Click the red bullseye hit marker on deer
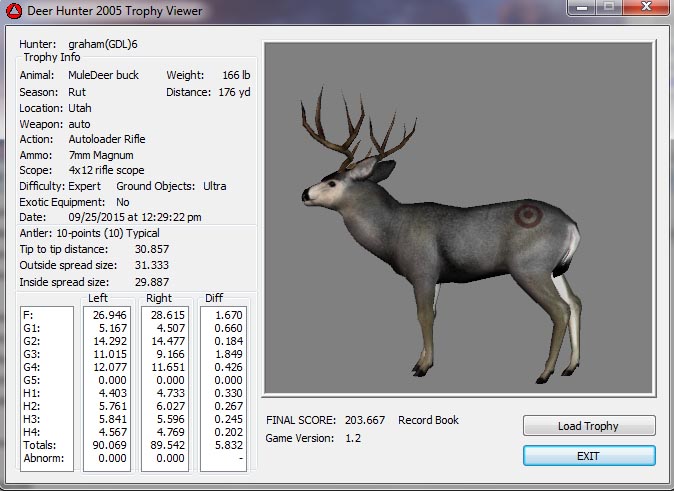This screenshot has width=674, height=491. click(x=525, y=214)
